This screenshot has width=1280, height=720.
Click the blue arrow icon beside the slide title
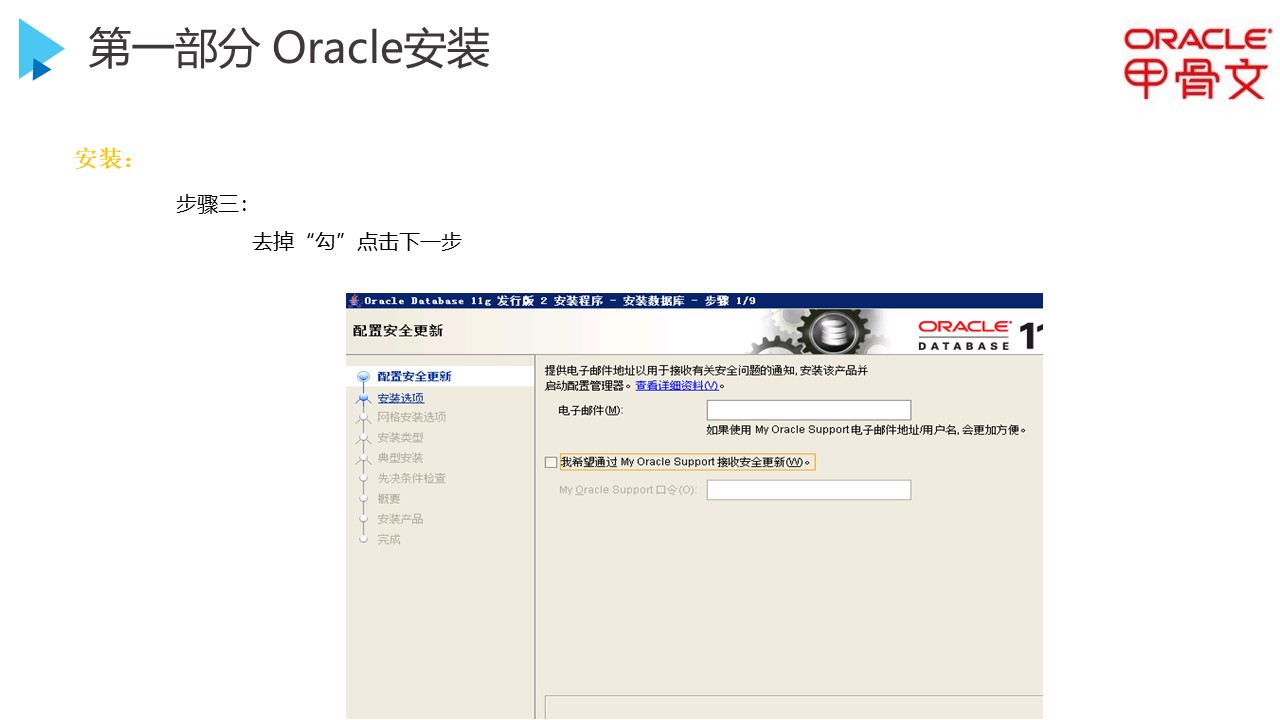pos(41,49)
